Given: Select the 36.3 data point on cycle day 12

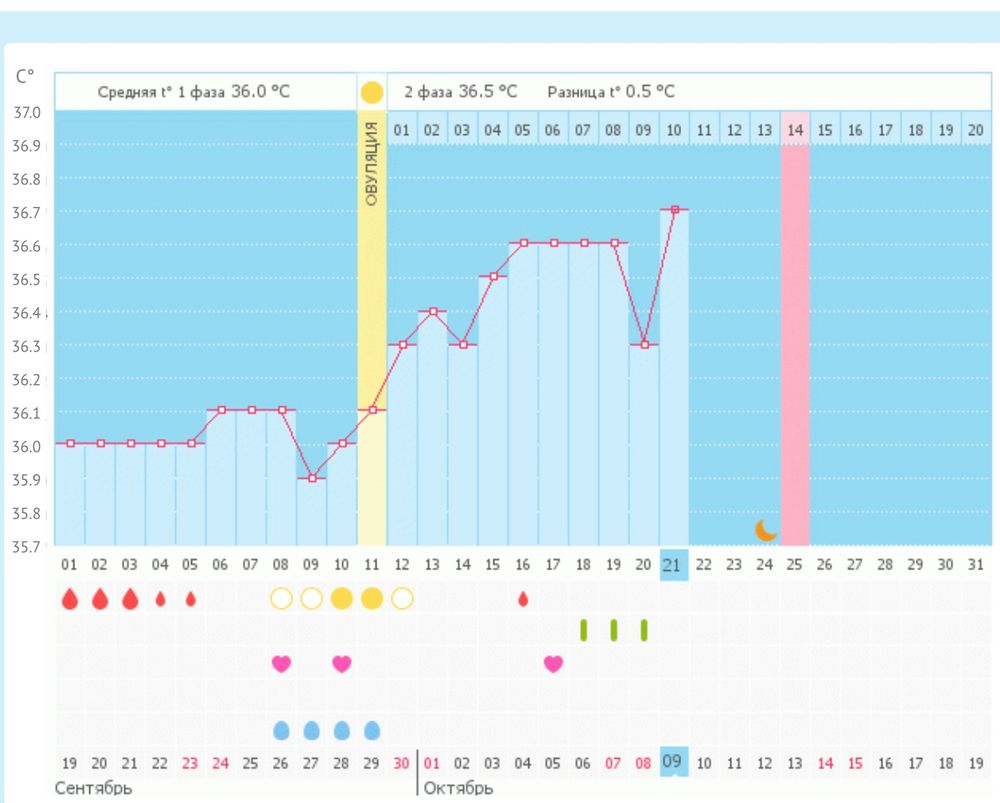Looking at the screenshot, I should click(x=402, y=344).
